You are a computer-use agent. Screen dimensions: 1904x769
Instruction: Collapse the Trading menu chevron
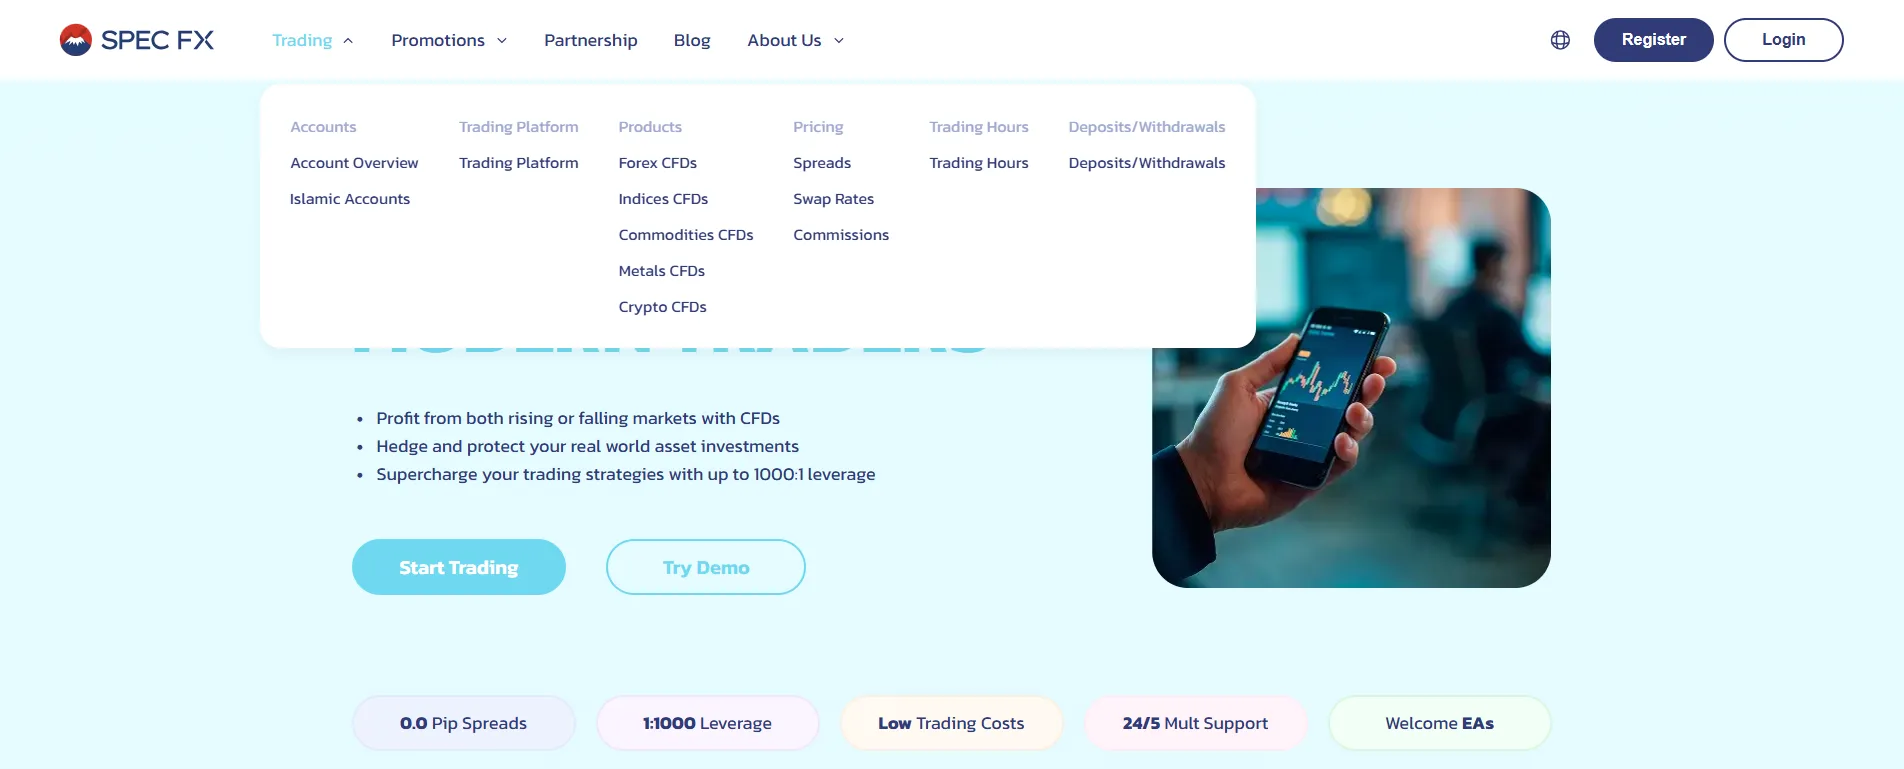tap(348, 41)
